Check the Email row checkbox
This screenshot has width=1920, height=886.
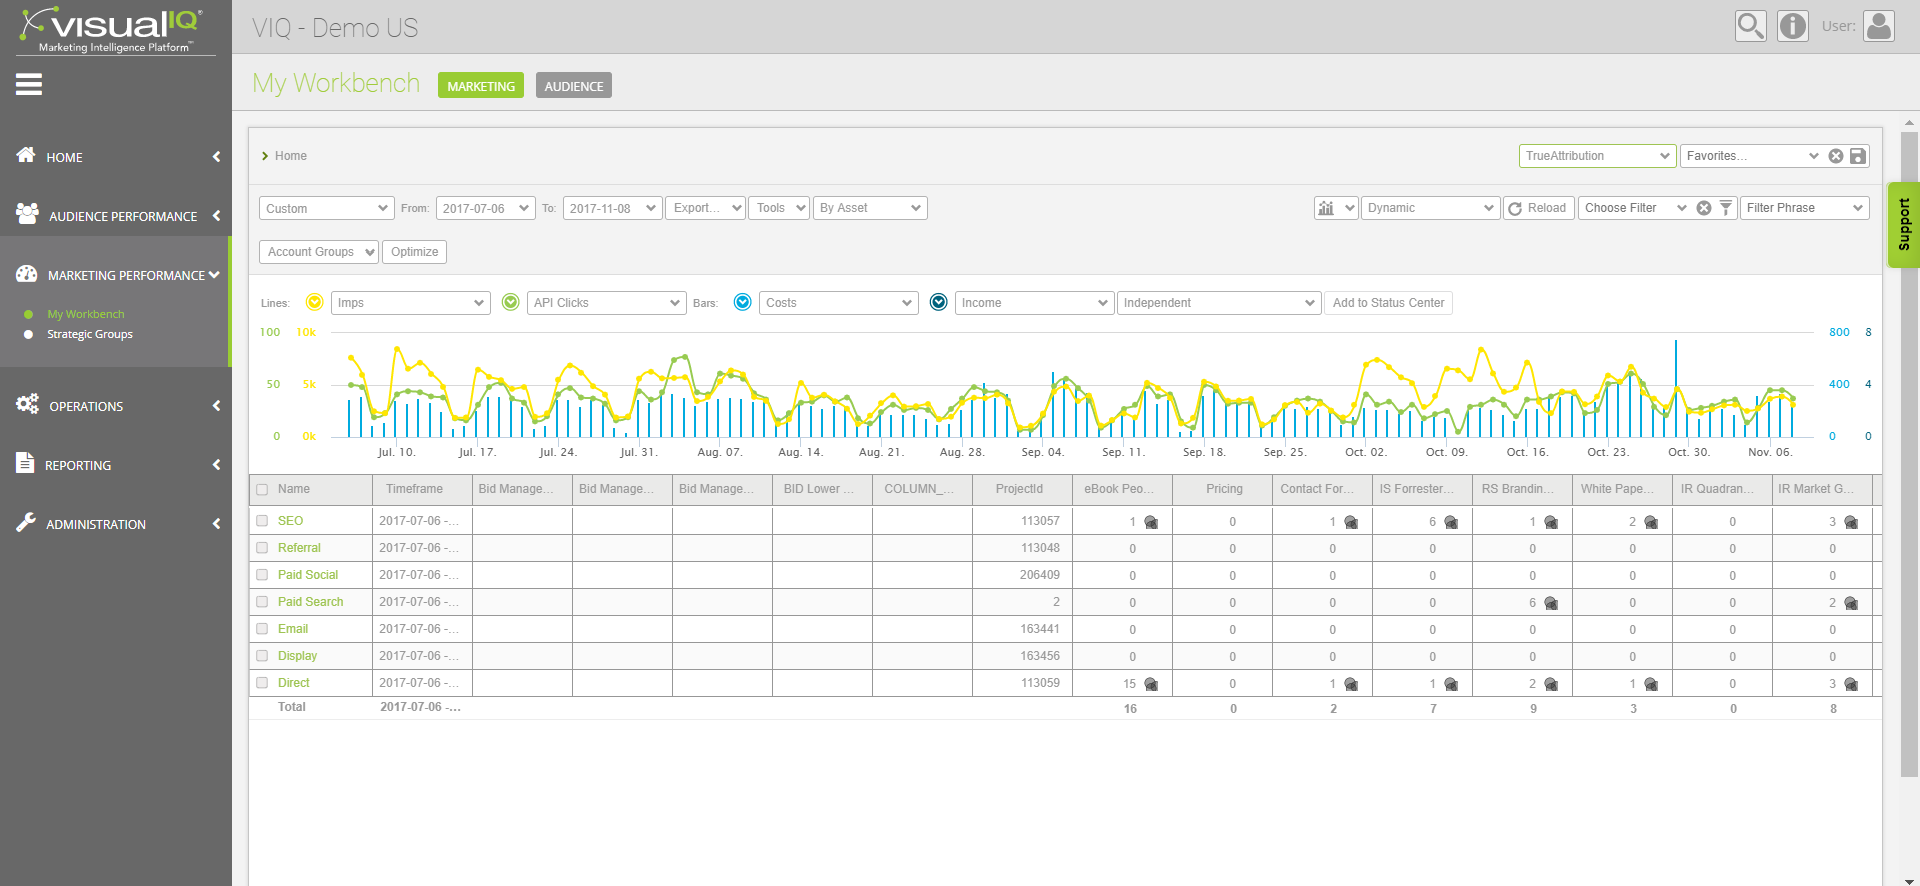262,629
